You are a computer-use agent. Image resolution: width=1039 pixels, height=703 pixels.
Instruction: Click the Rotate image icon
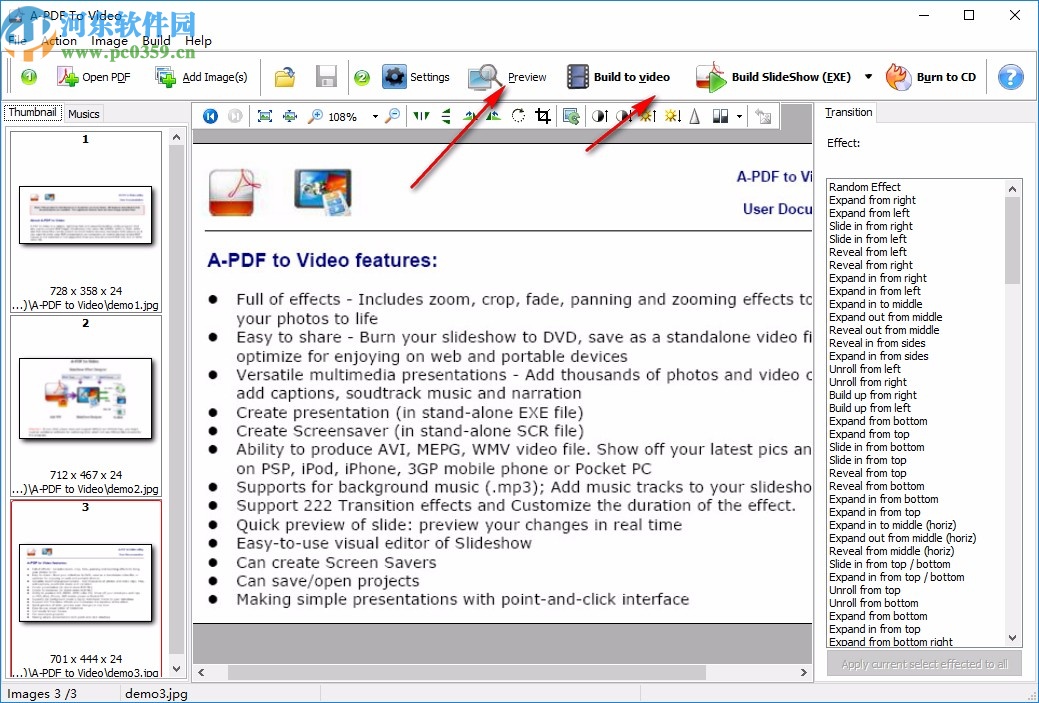517,116
